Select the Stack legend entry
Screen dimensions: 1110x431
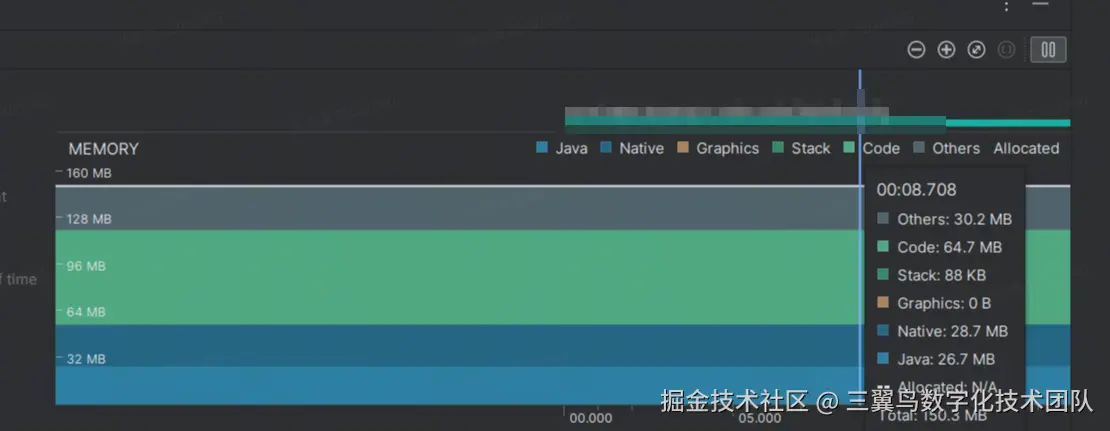801,148
